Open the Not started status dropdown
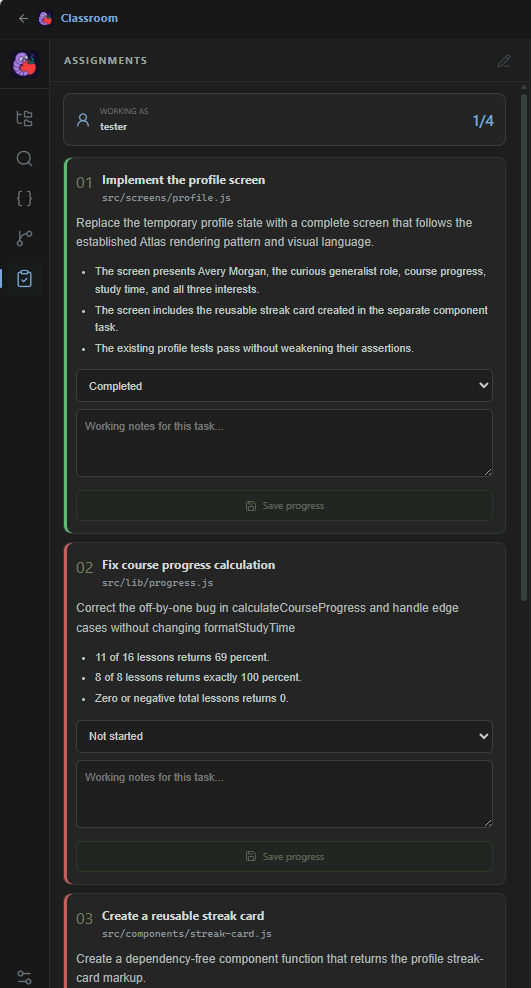 [x=284, y=736]
